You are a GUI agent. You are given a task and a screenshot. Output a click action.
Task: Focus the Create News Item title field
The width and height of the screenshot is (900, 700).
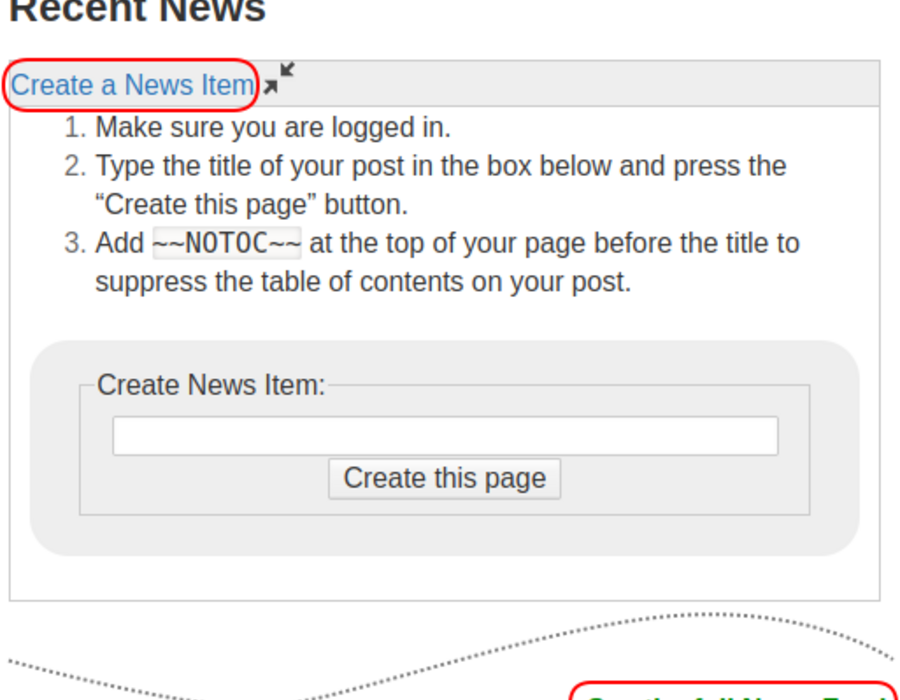point(445,436)
